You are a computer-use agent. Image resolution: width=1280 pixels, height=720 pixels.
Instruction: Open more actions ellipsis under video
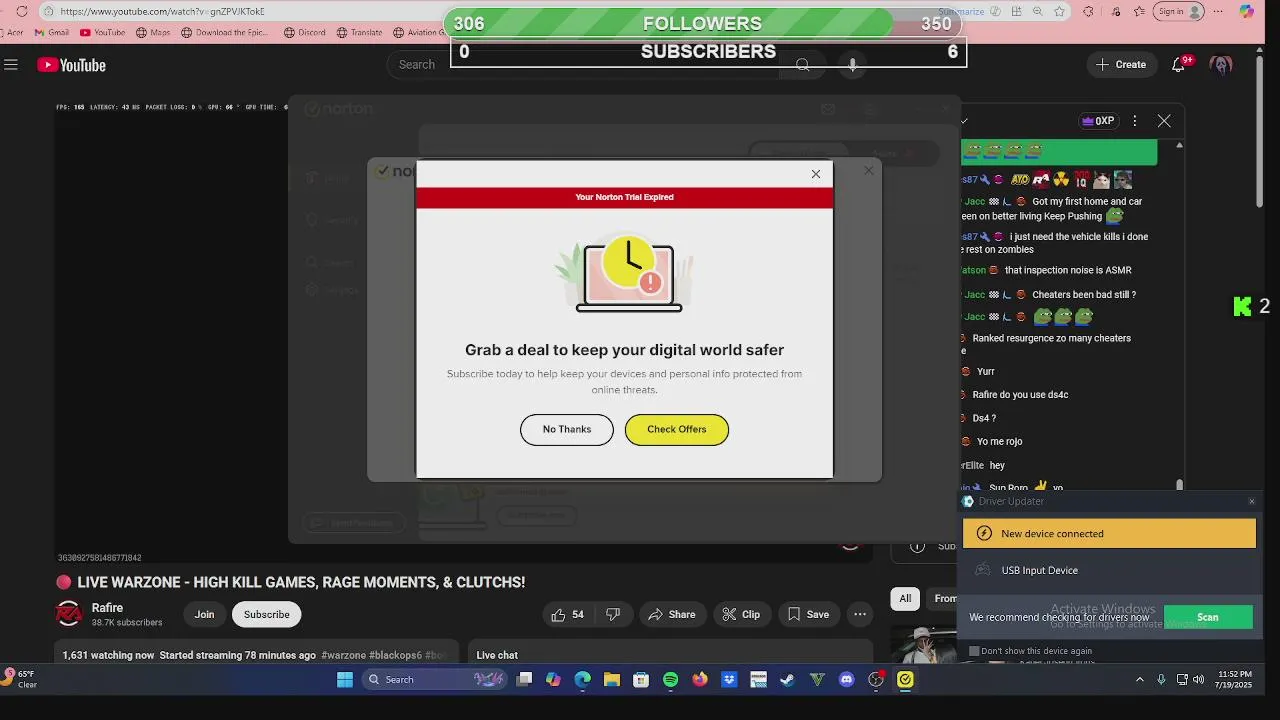[x=860, y=614]
